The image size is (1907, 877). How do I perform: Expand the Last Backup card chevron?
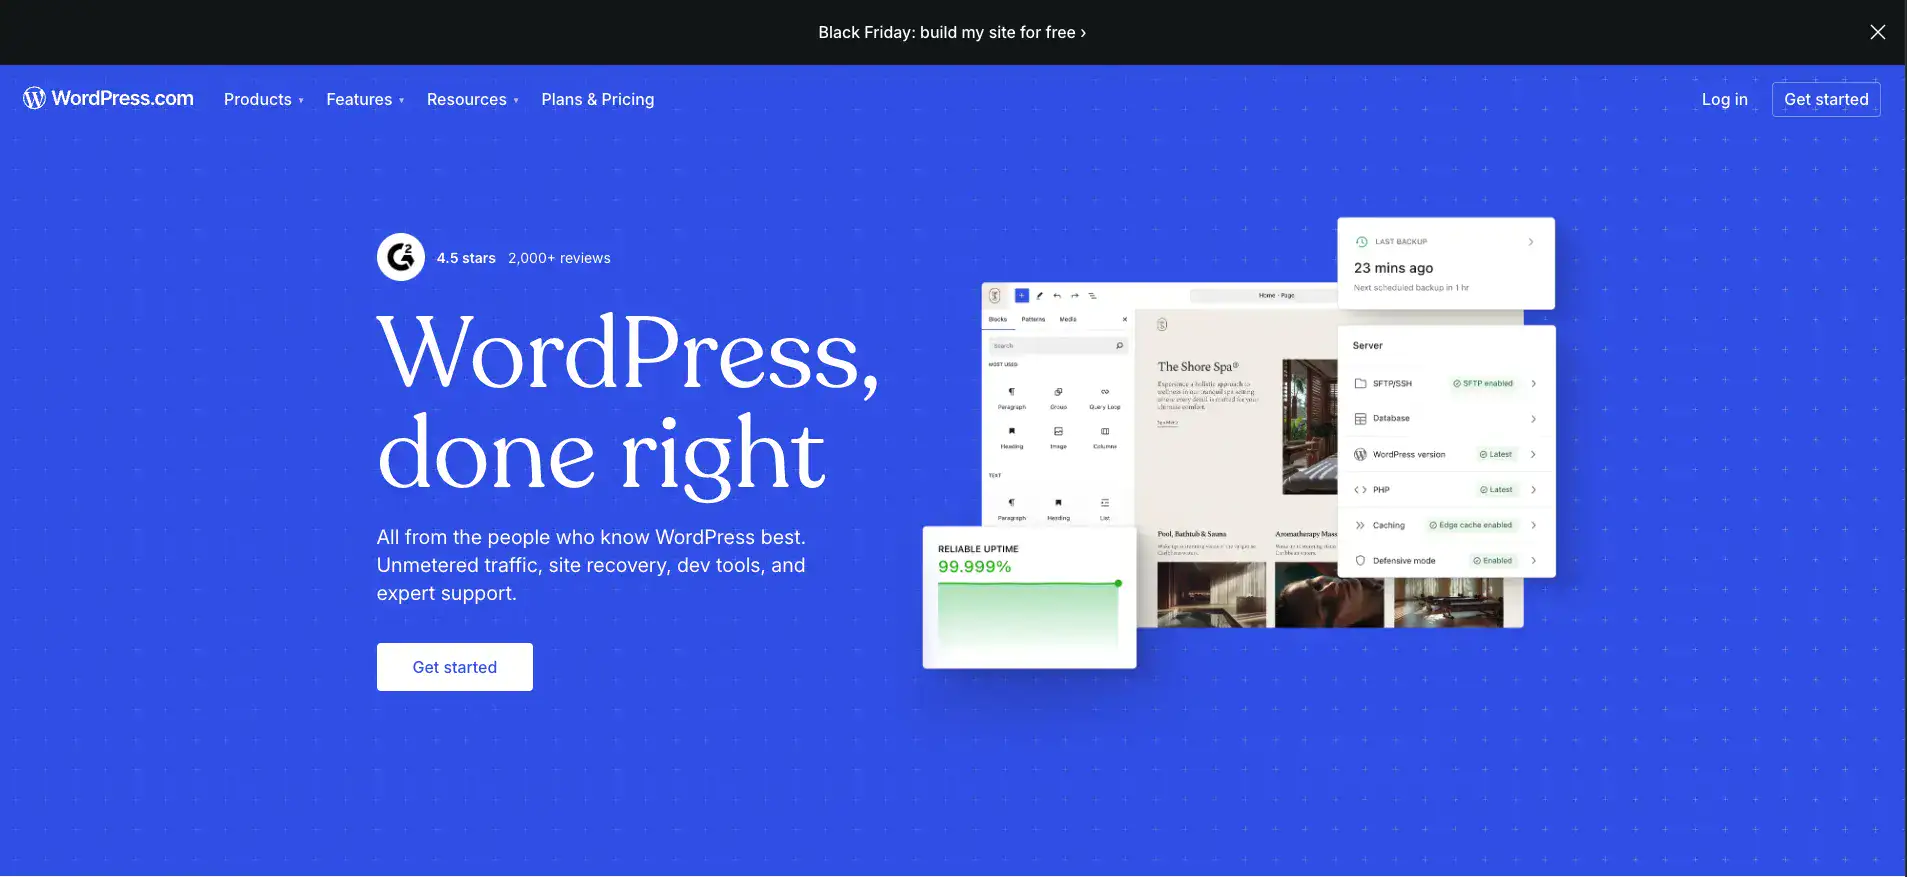[1531, 241]
